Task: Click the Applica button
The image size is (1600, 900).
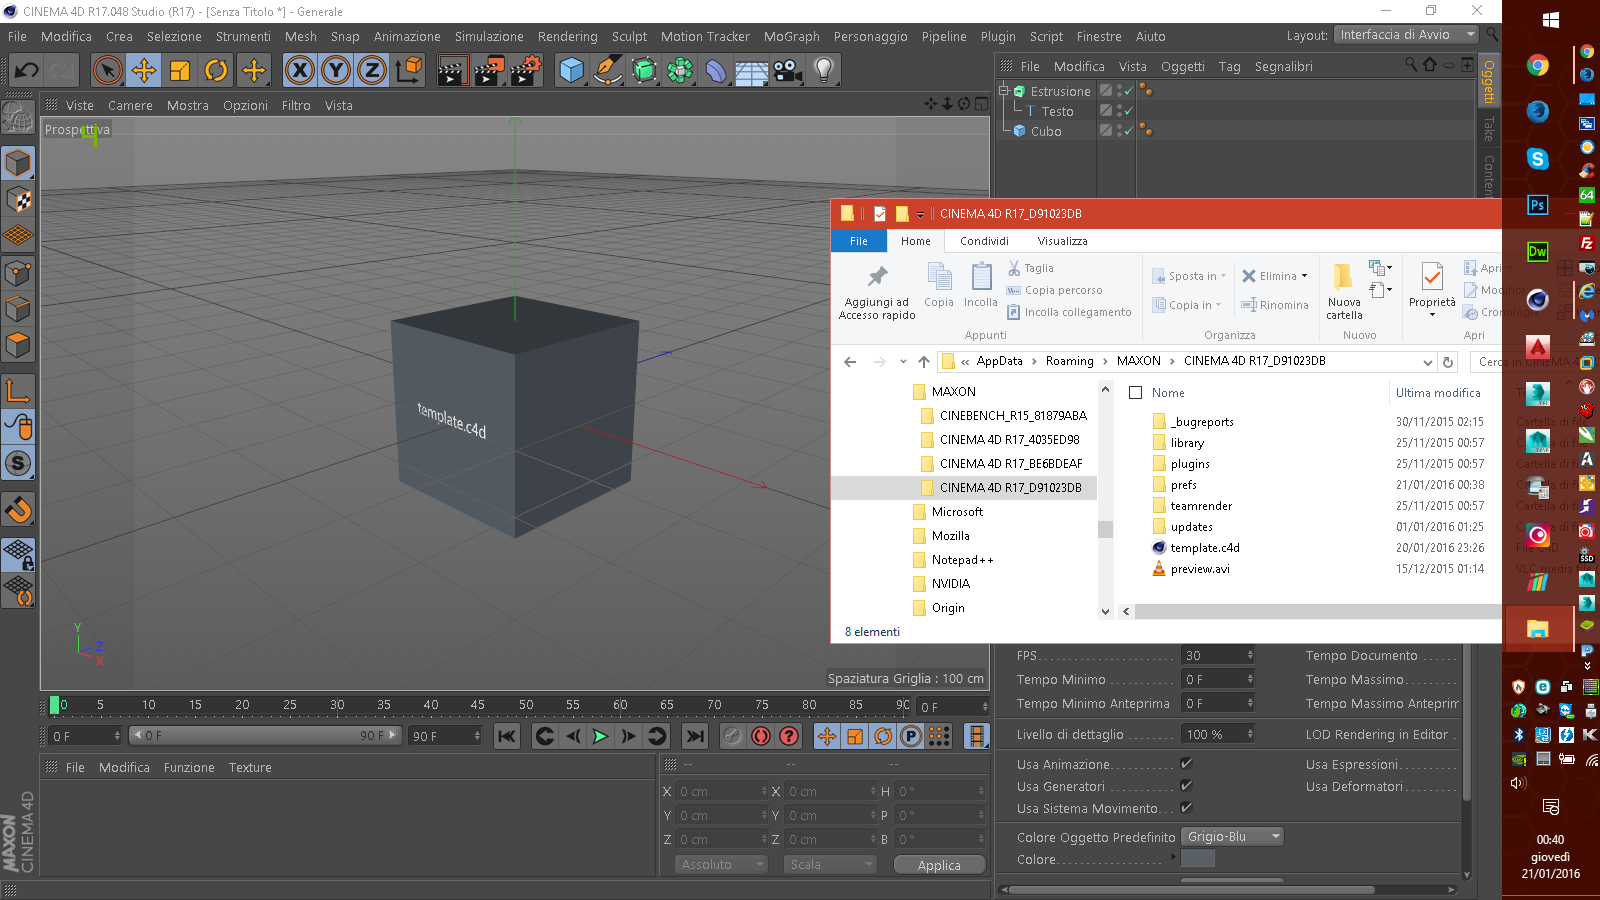Action: (939, 865)
